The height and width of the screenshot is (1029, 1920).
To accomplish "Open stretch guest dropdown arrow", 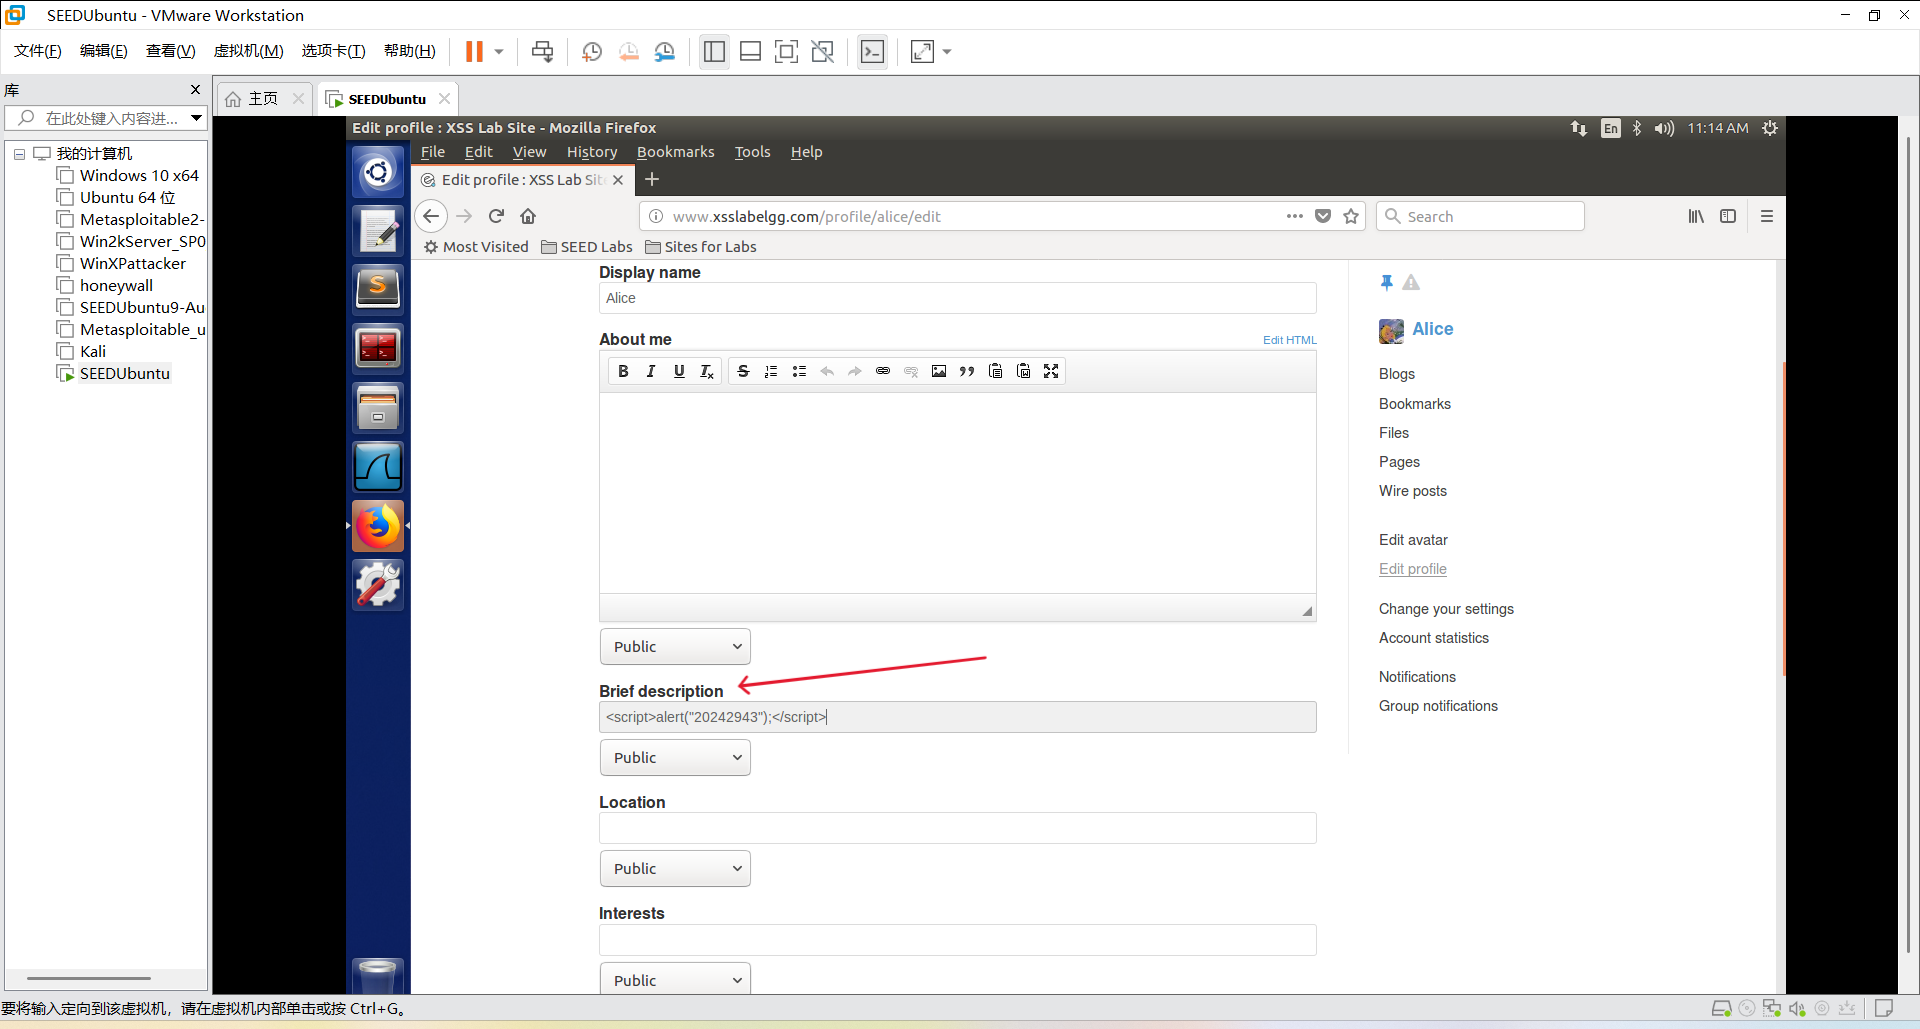I will tap(946, 52).
